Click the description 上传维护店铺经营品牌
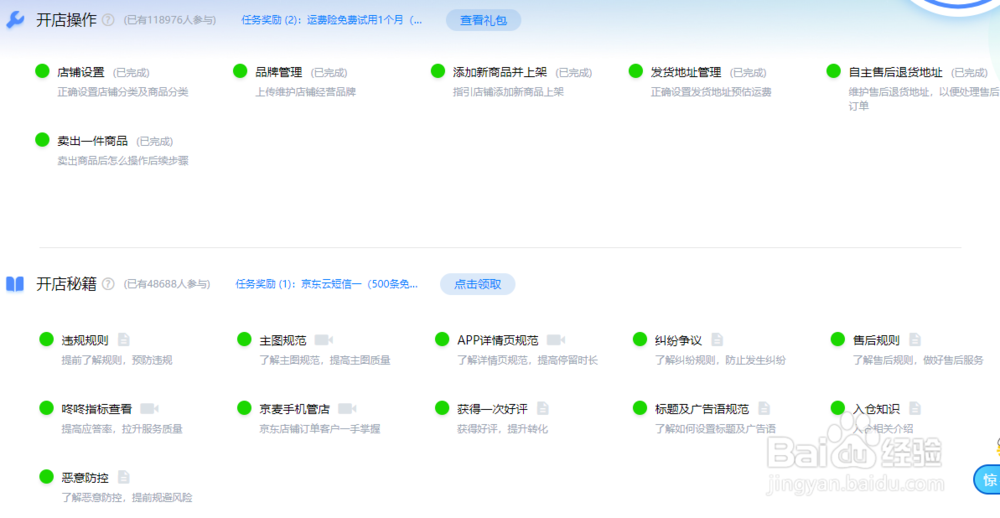This screenshot has height=518, width=1000. [x=305, y=92]
